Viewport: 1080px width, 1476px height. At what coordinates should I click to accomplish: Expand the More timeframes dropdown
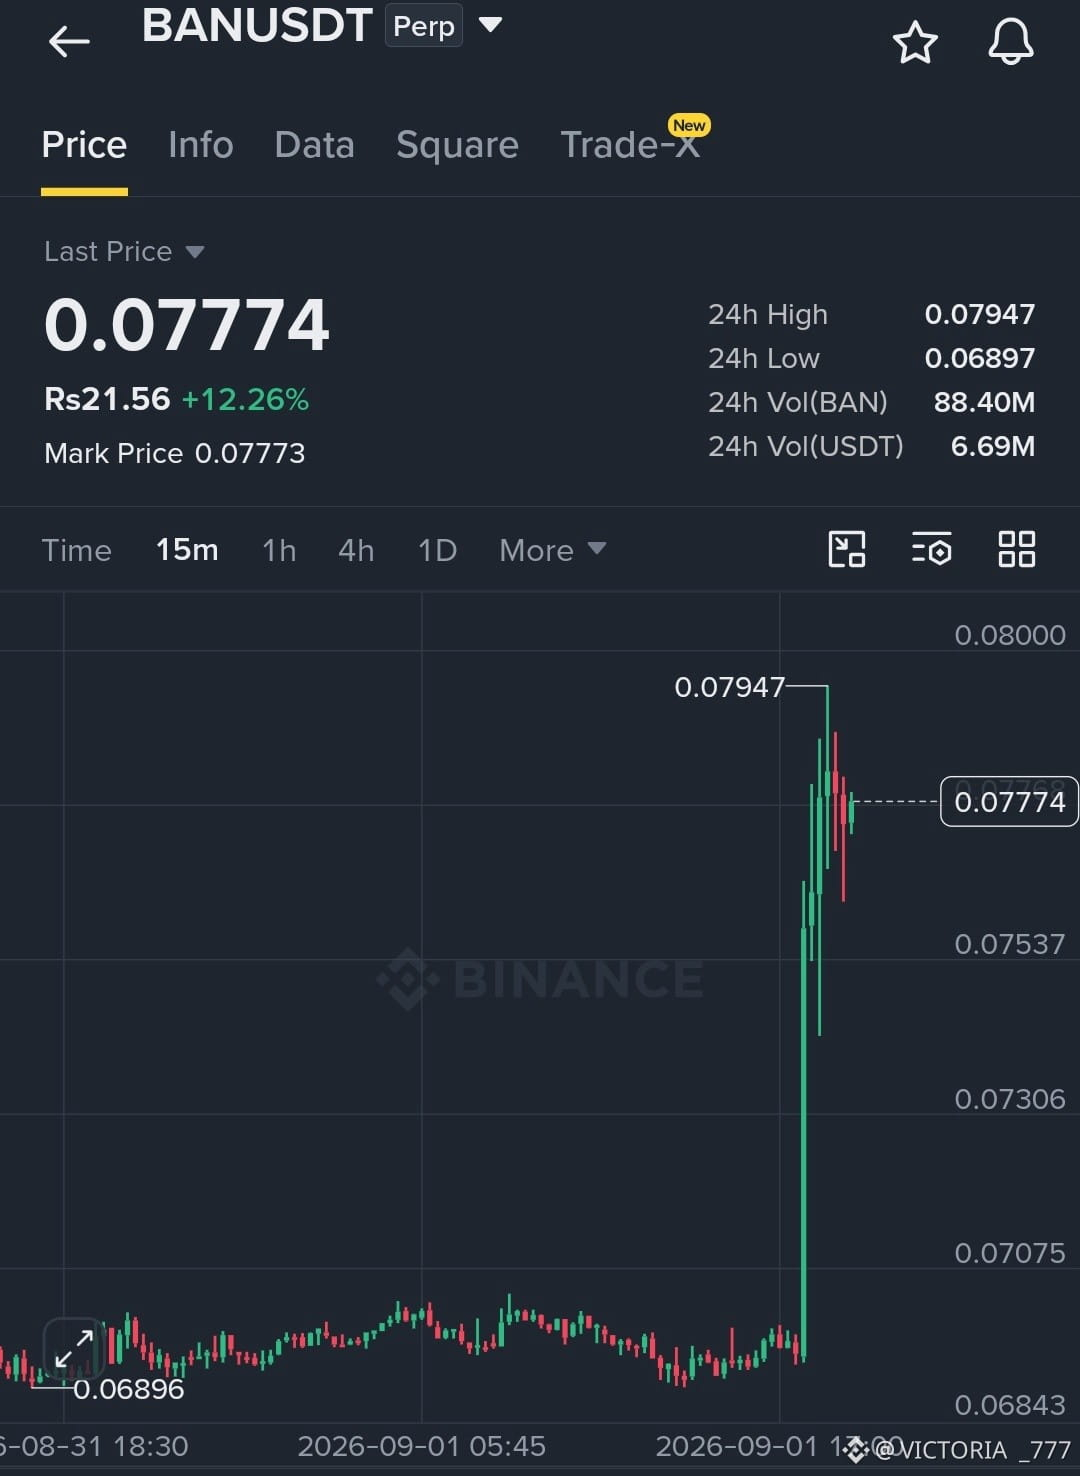click(552, 550)
